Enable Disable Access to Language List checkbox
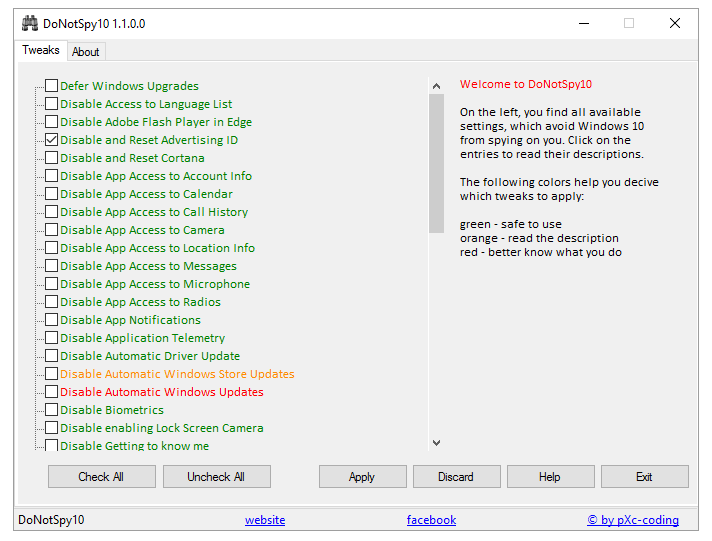 52,104
